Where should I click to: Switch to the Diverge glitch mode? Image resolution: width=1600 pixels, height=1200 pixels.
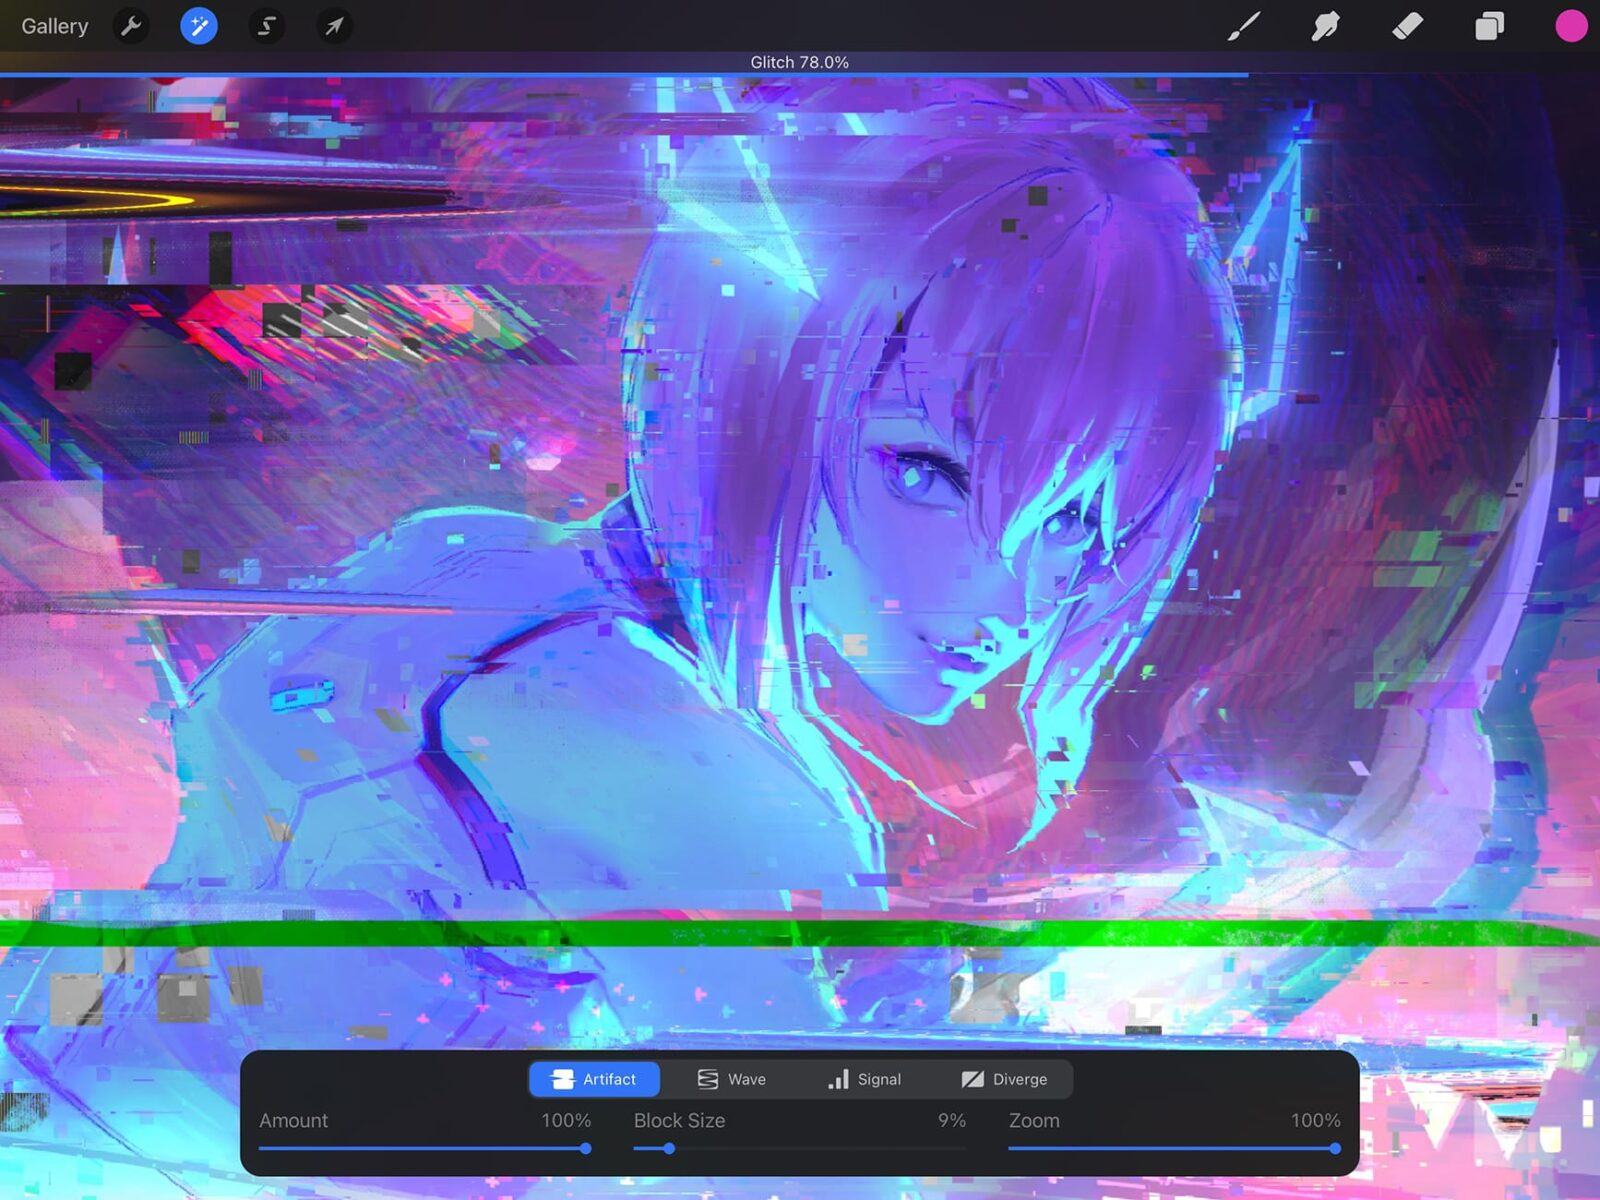click(x=1004, y=1079)
